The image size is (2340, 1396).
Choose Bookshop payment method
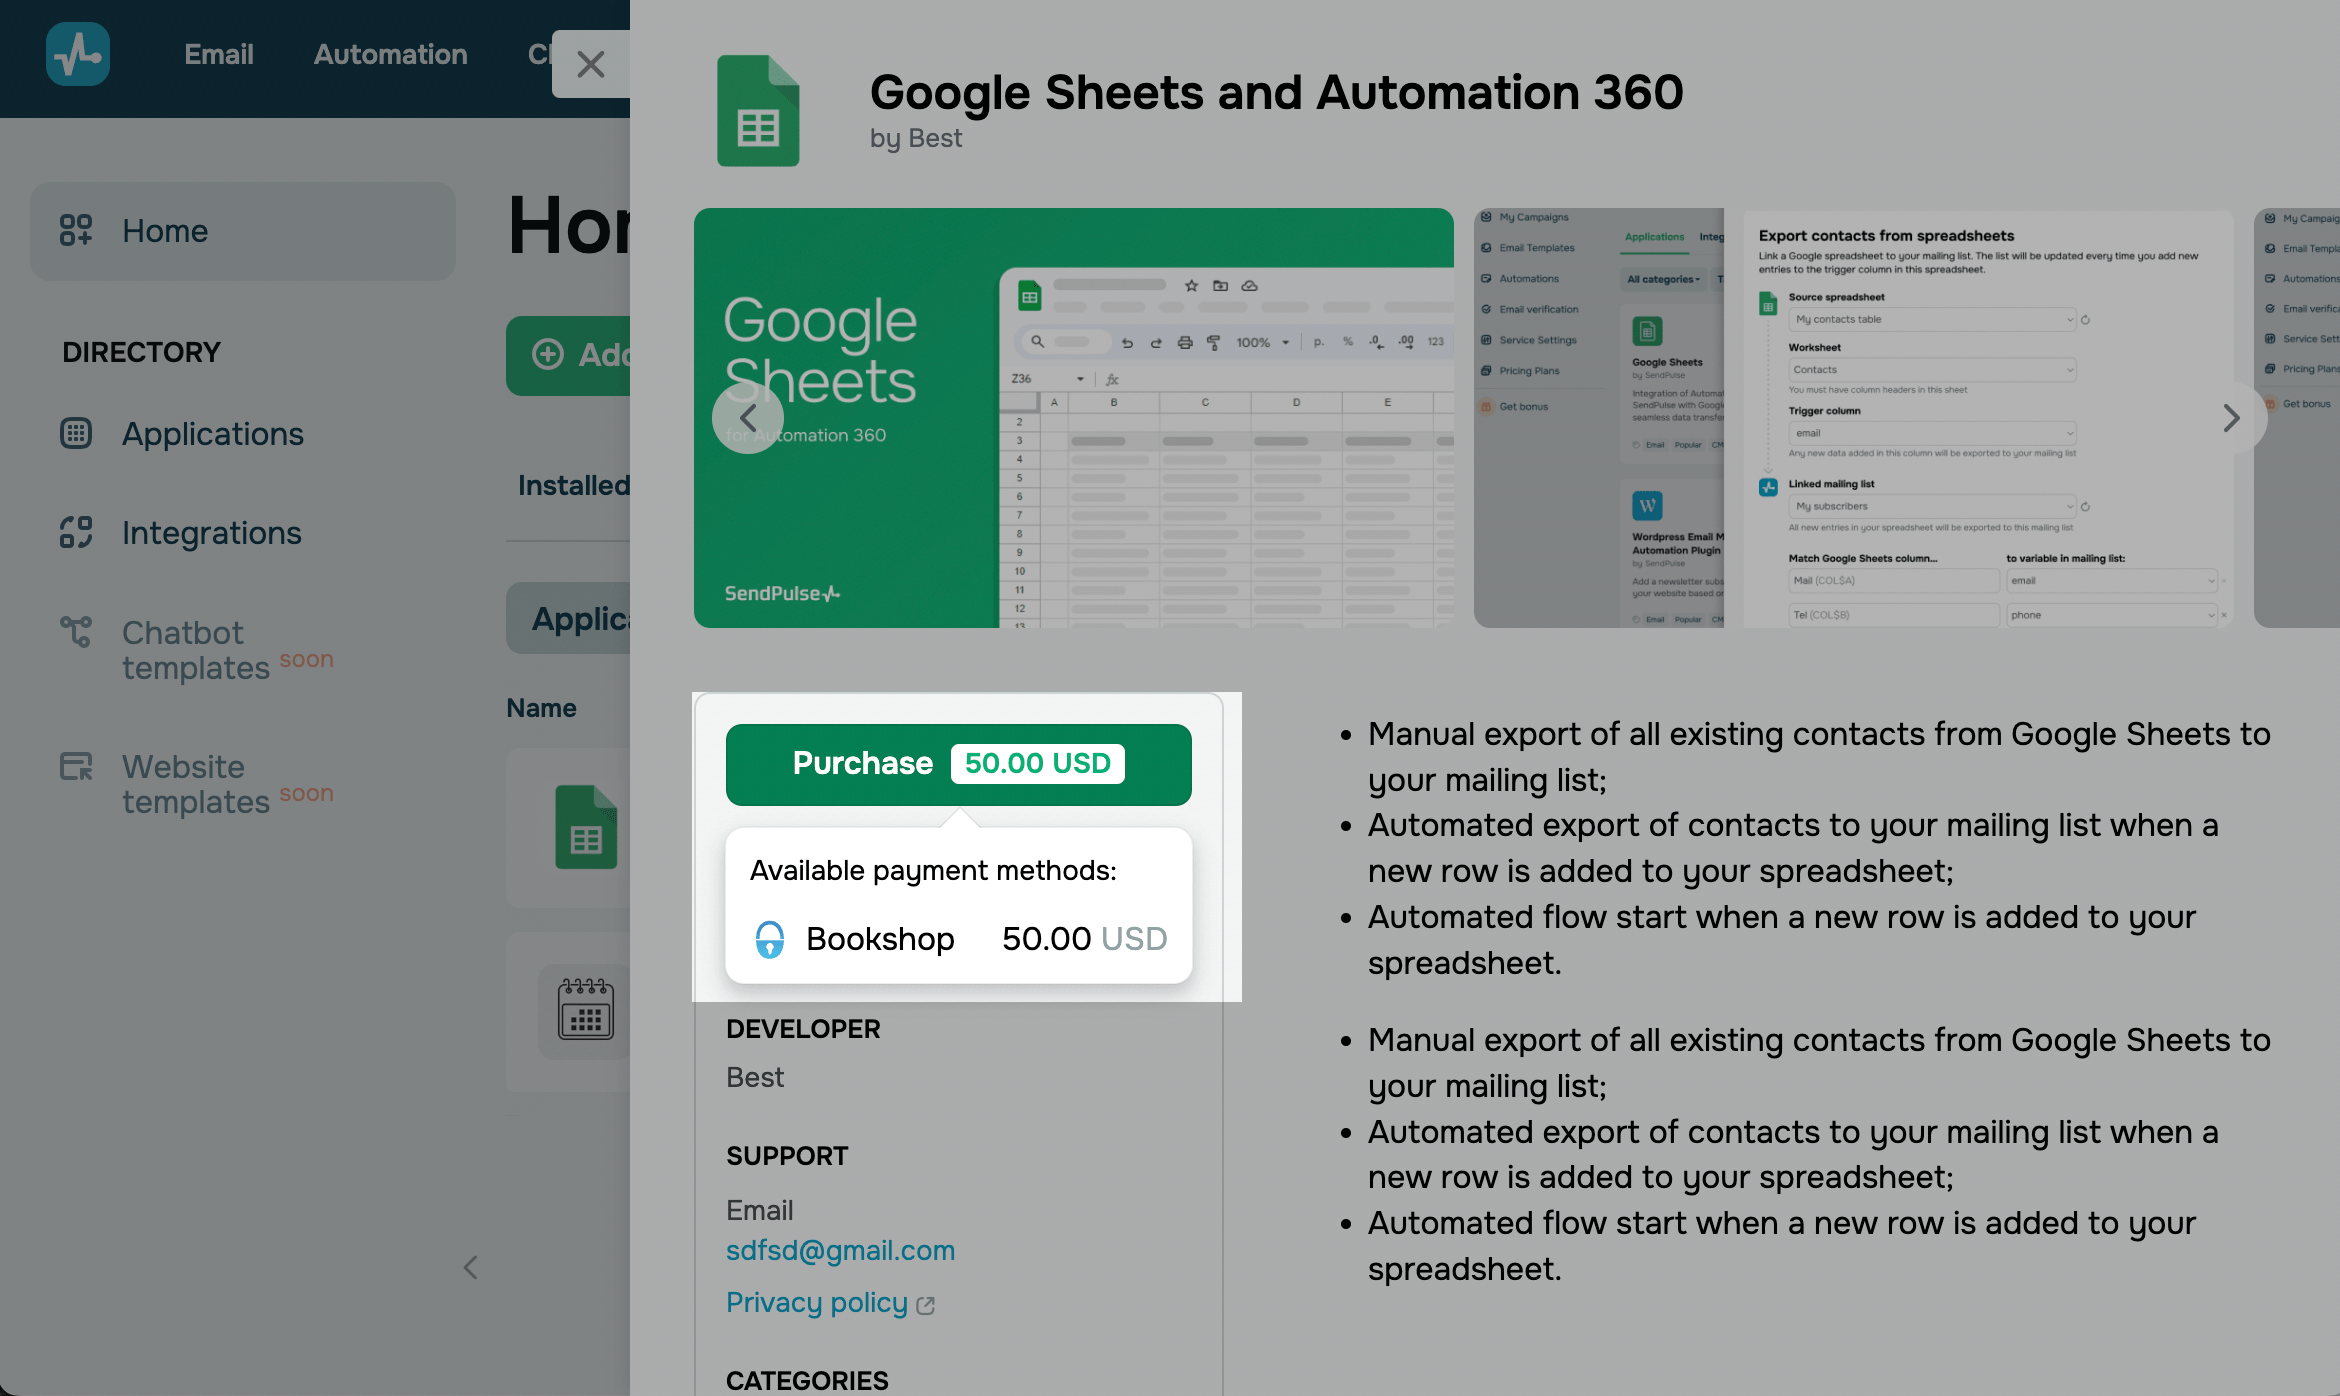[x=959, y=939]
